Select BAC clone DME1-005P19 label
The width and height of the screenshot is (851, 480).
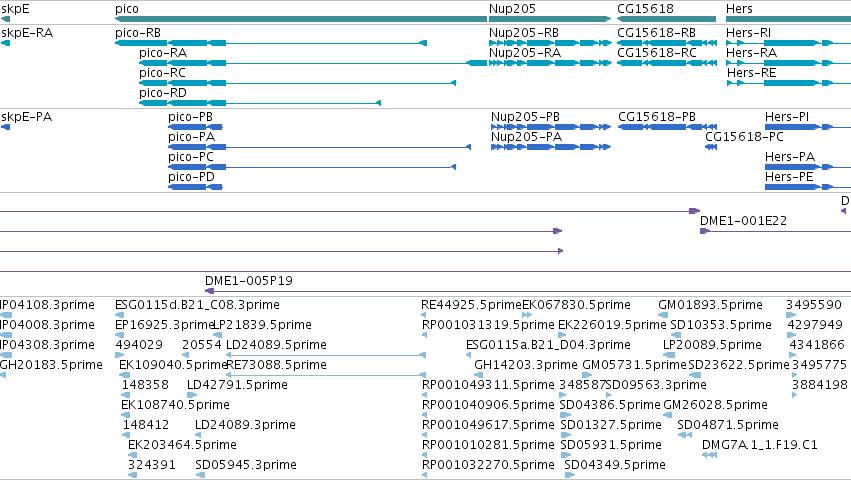click(249, 281)
